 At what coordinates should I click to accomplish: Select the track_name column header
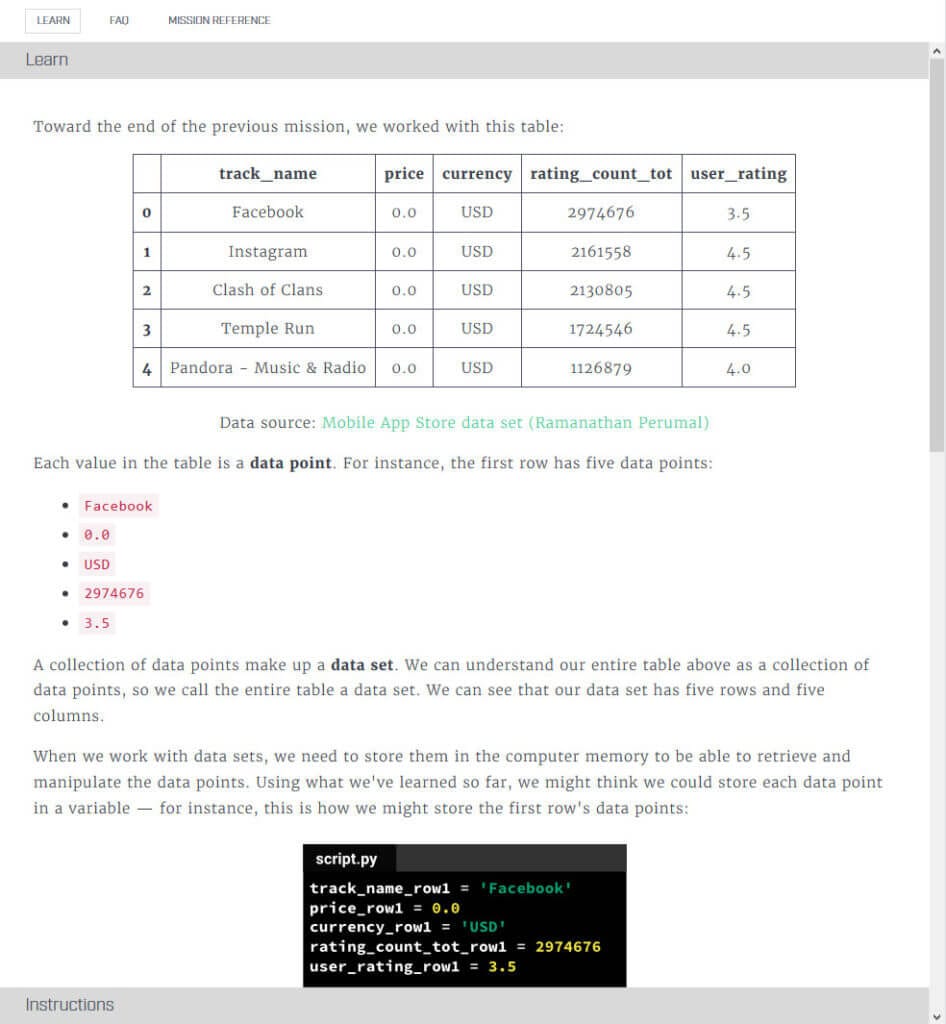pyautogui.click(x=267, y=173)
